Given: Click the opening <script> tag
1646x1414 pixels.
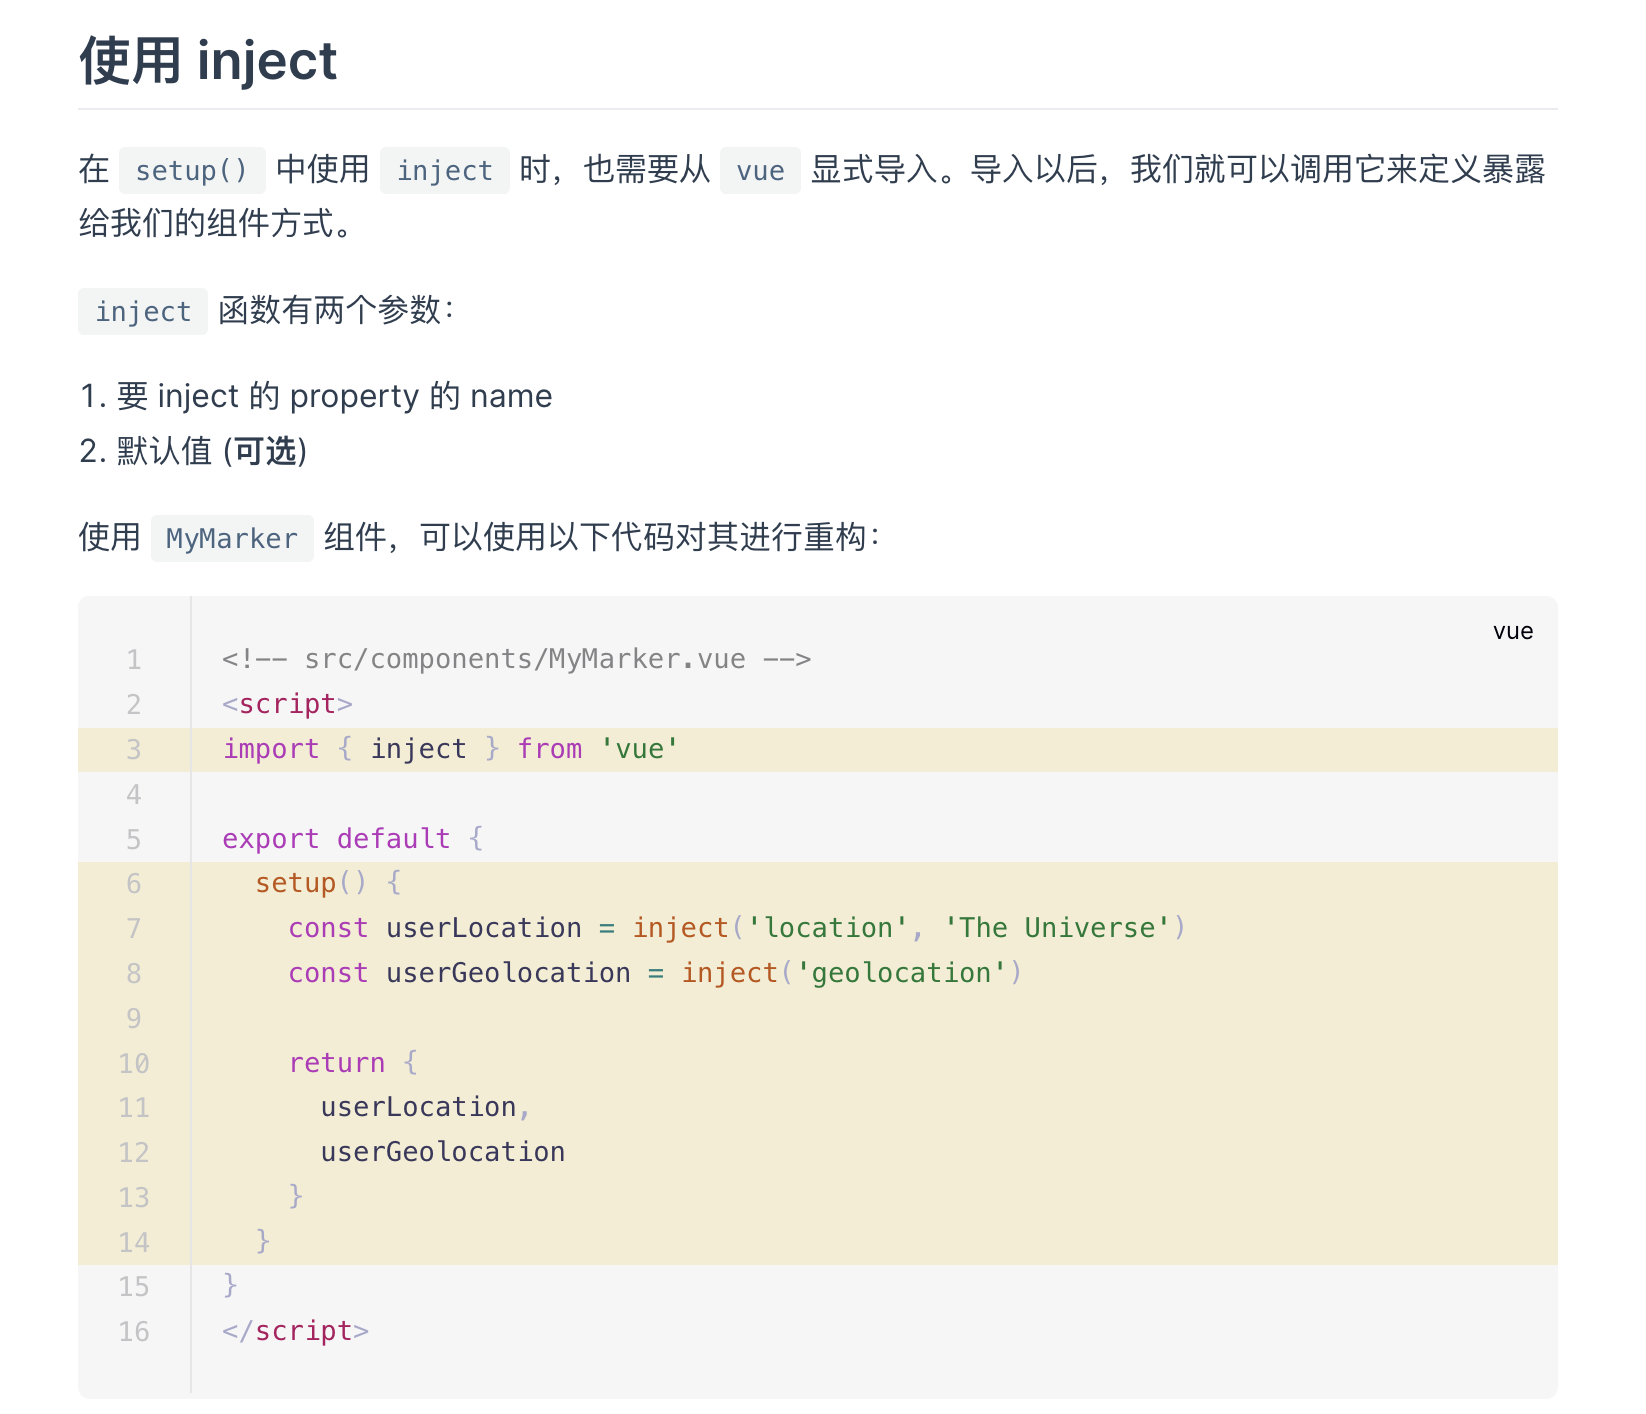Looking at the screenshot, I should tap(287, 704).
